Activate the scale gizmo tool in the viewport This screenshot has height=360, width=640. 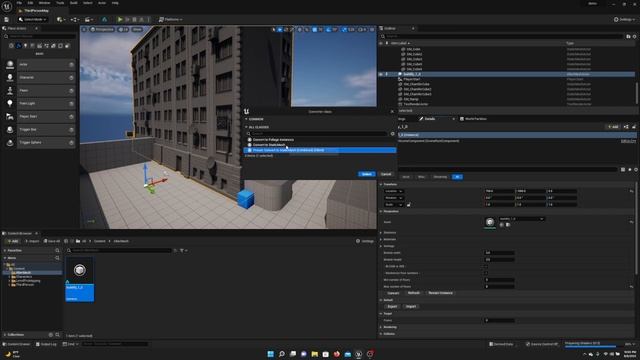291,29
